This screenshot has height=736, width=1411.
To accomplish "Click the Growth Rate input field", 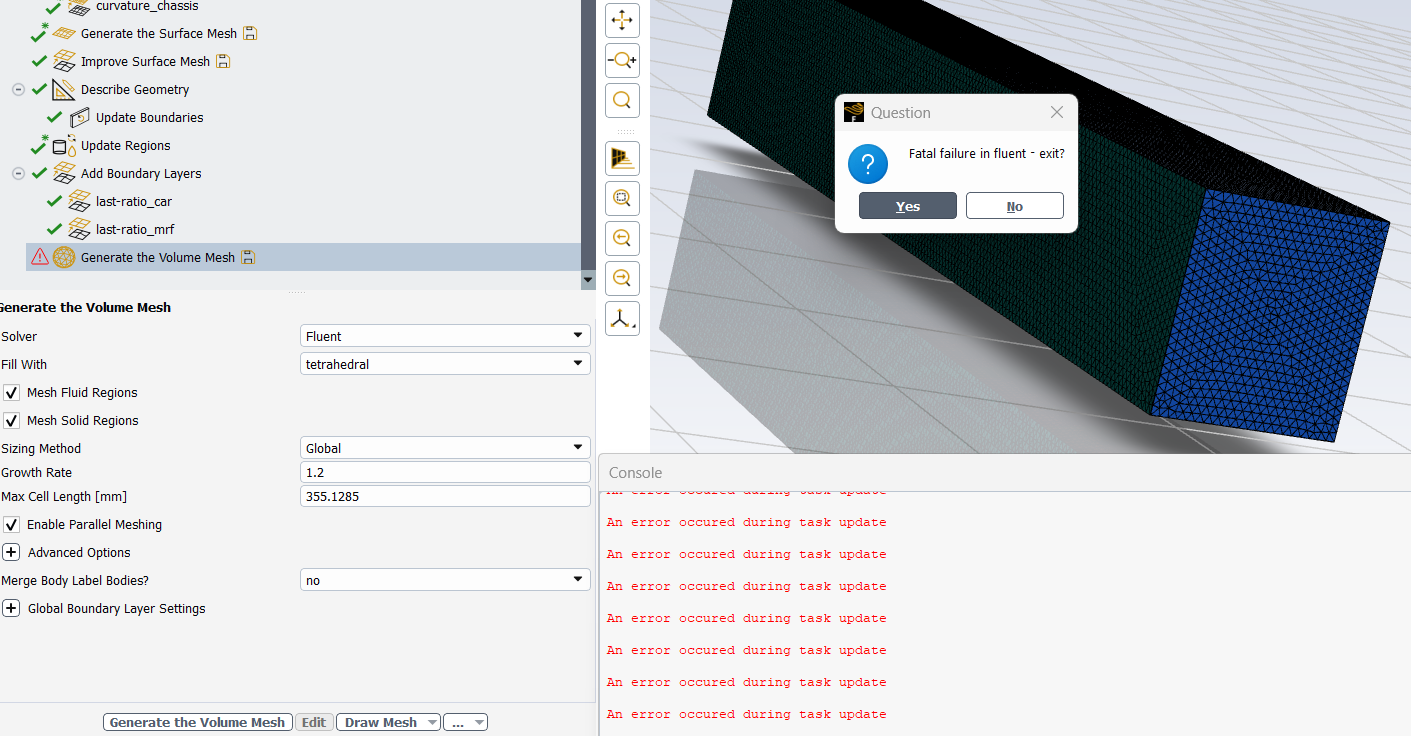I will point(445,472).
